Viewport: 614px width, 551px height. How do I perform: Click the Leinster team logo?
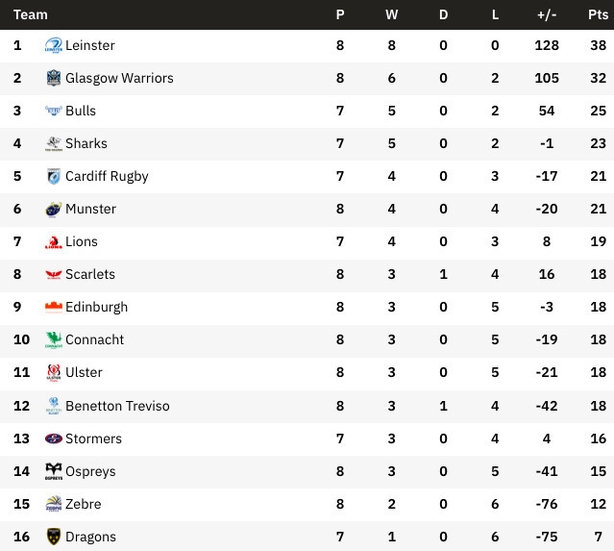coord(53,45)
